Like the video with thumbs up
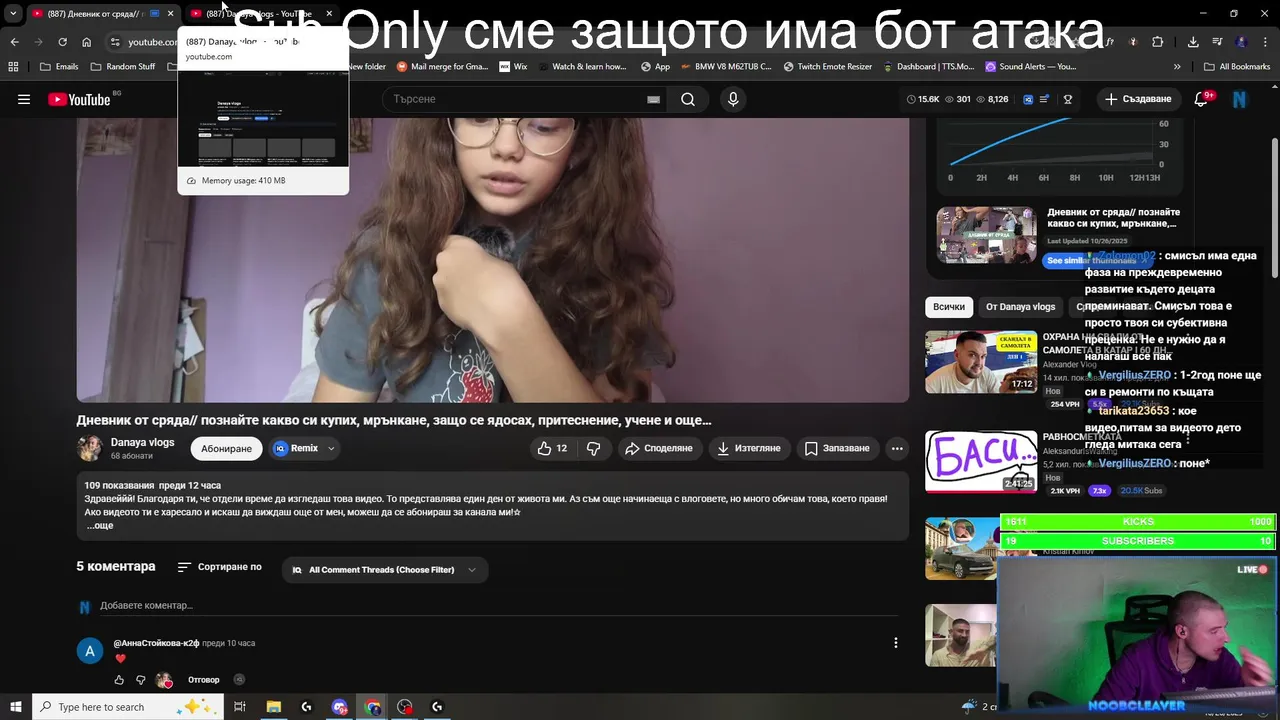 click(552, 448)
